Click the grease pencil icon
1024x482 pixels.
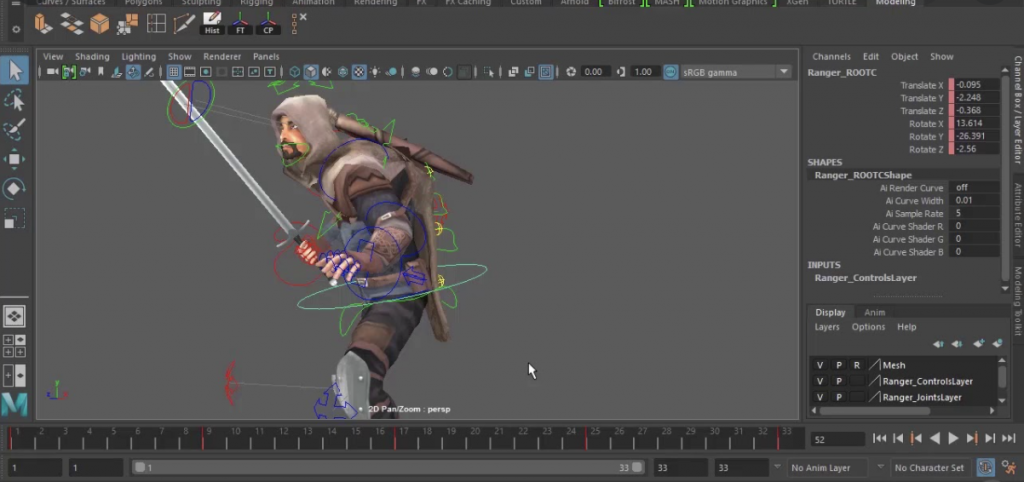[149, 72]
